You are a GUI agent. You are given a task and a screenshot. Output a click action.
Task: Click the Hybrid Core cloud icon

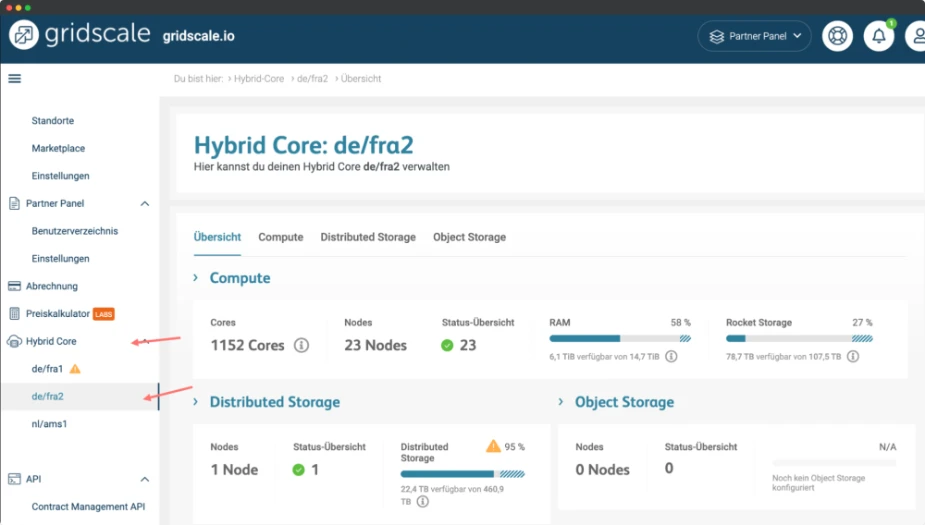tap(14, 341)
